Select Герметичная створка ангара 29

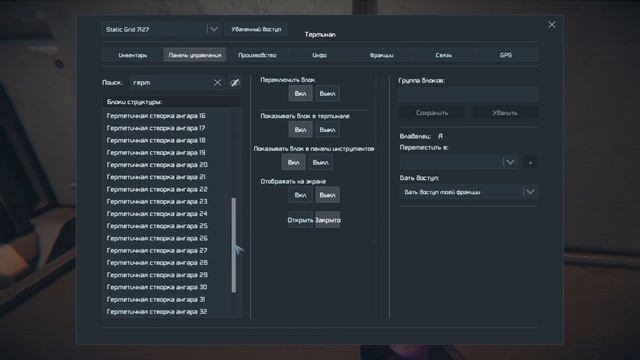(165, 275)
